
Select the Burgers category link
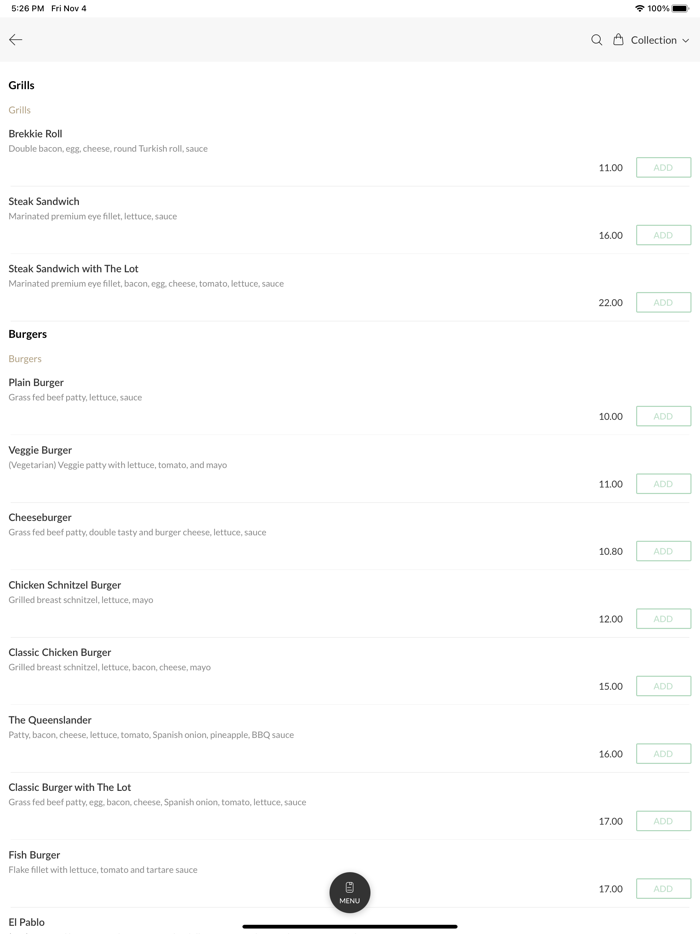point(25,359)
